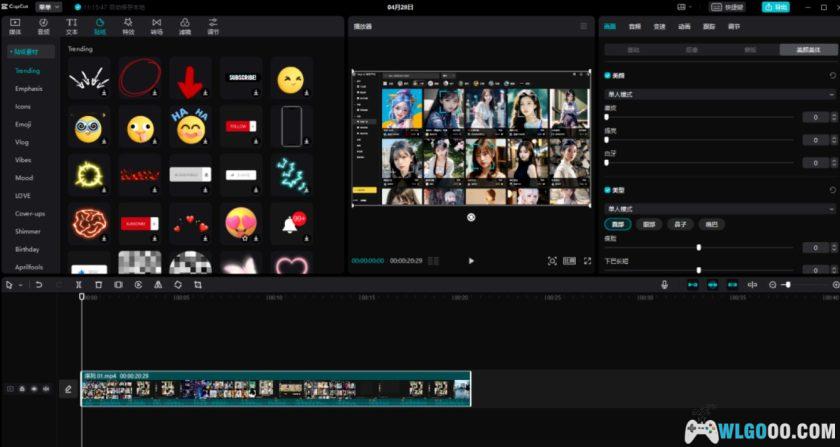The height and width of the screenshot is (447, 840).
Task: Switch to the second inspector tab (Audio)
Action: [x=634, y=26]
